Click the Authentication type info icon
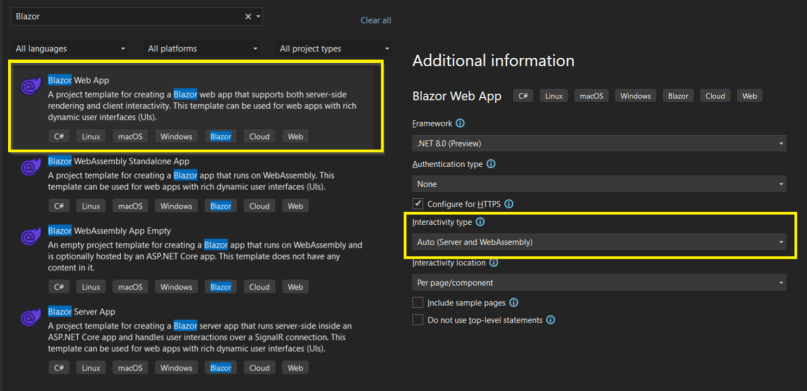Image resolution: width=807 pixels, height=391 pixels. click(490, 164)
